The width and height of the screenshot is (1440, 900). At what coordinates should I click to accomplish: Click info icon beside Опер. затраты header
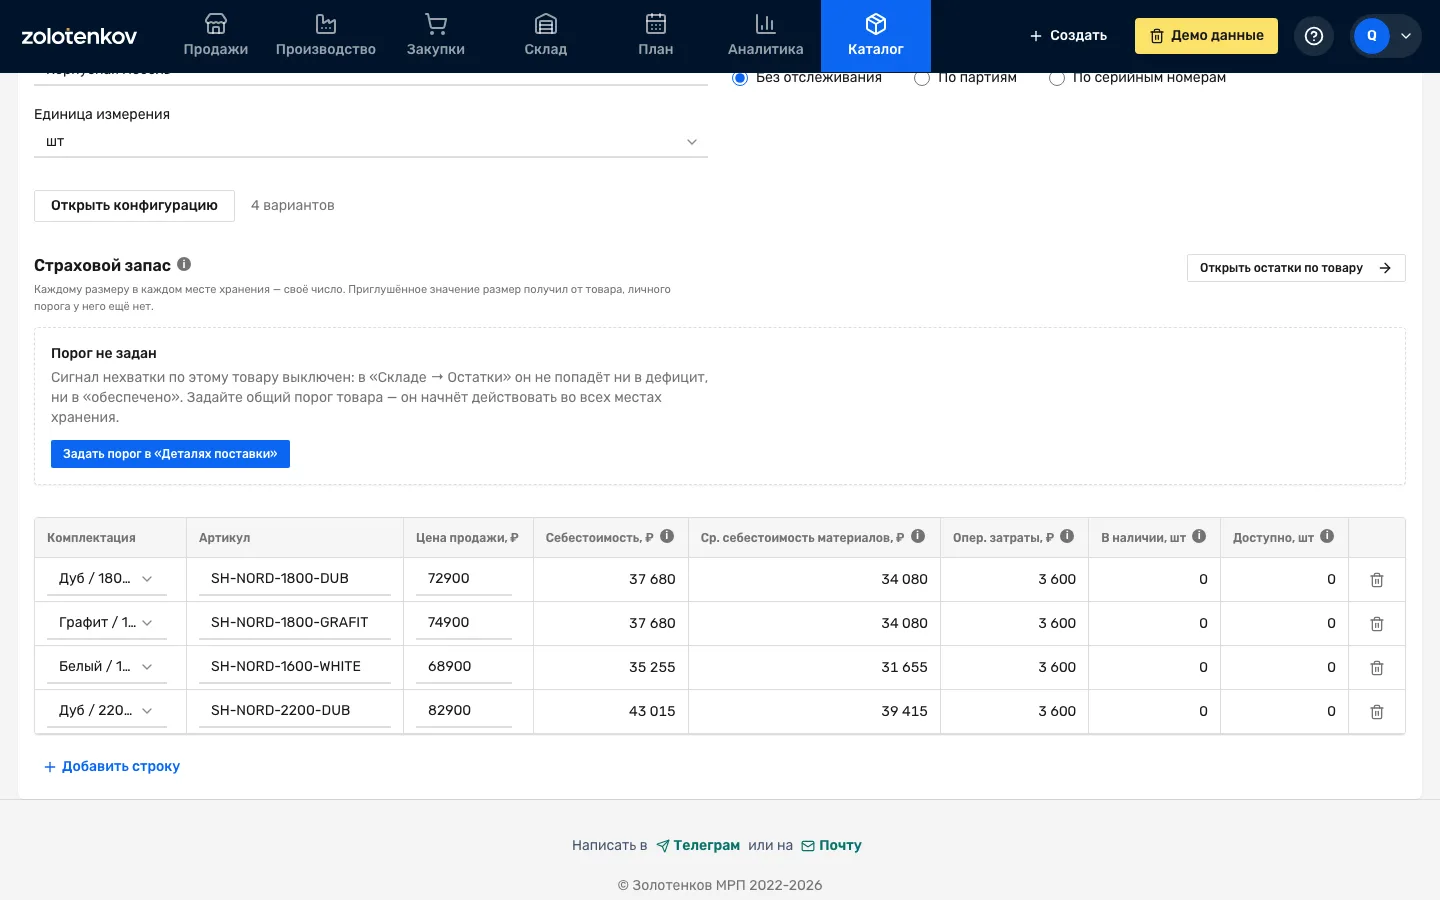pos(1067,536)
